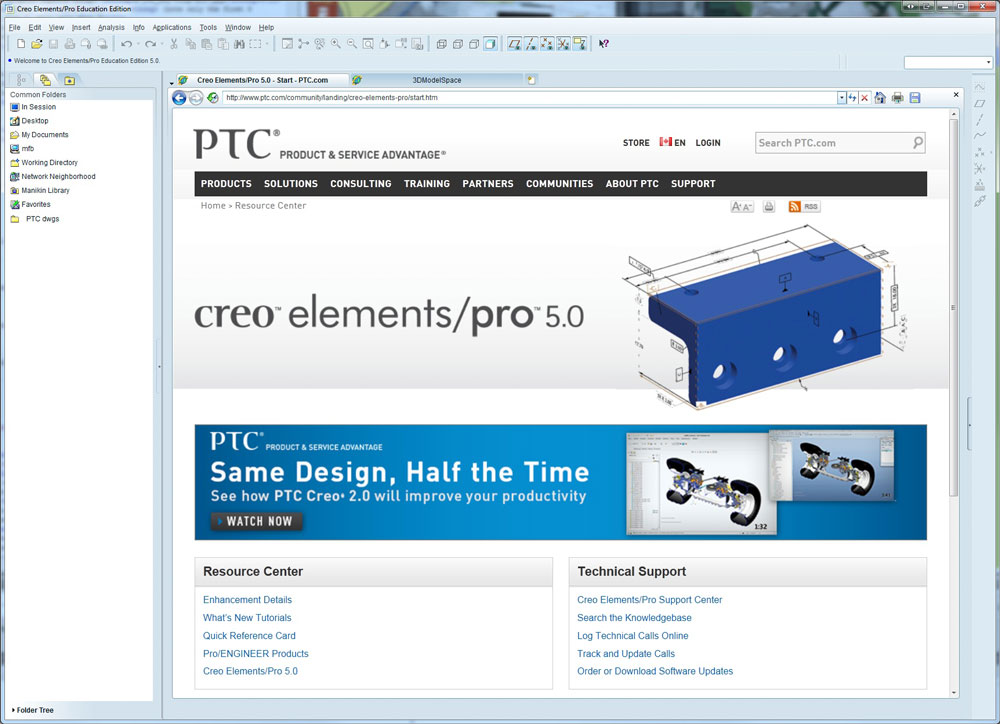Switch model display to Hidden Line

(x=457, y=44)
